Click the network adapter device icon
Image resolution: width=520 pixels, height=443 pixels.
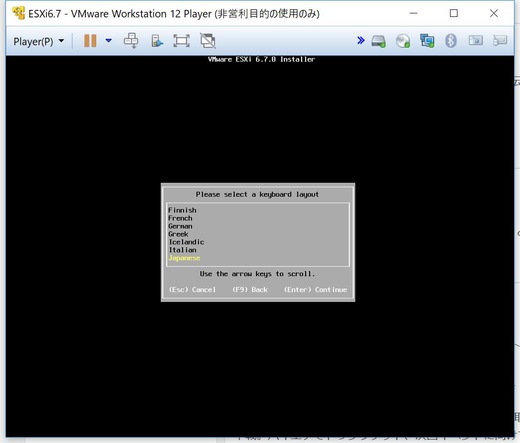427,41
